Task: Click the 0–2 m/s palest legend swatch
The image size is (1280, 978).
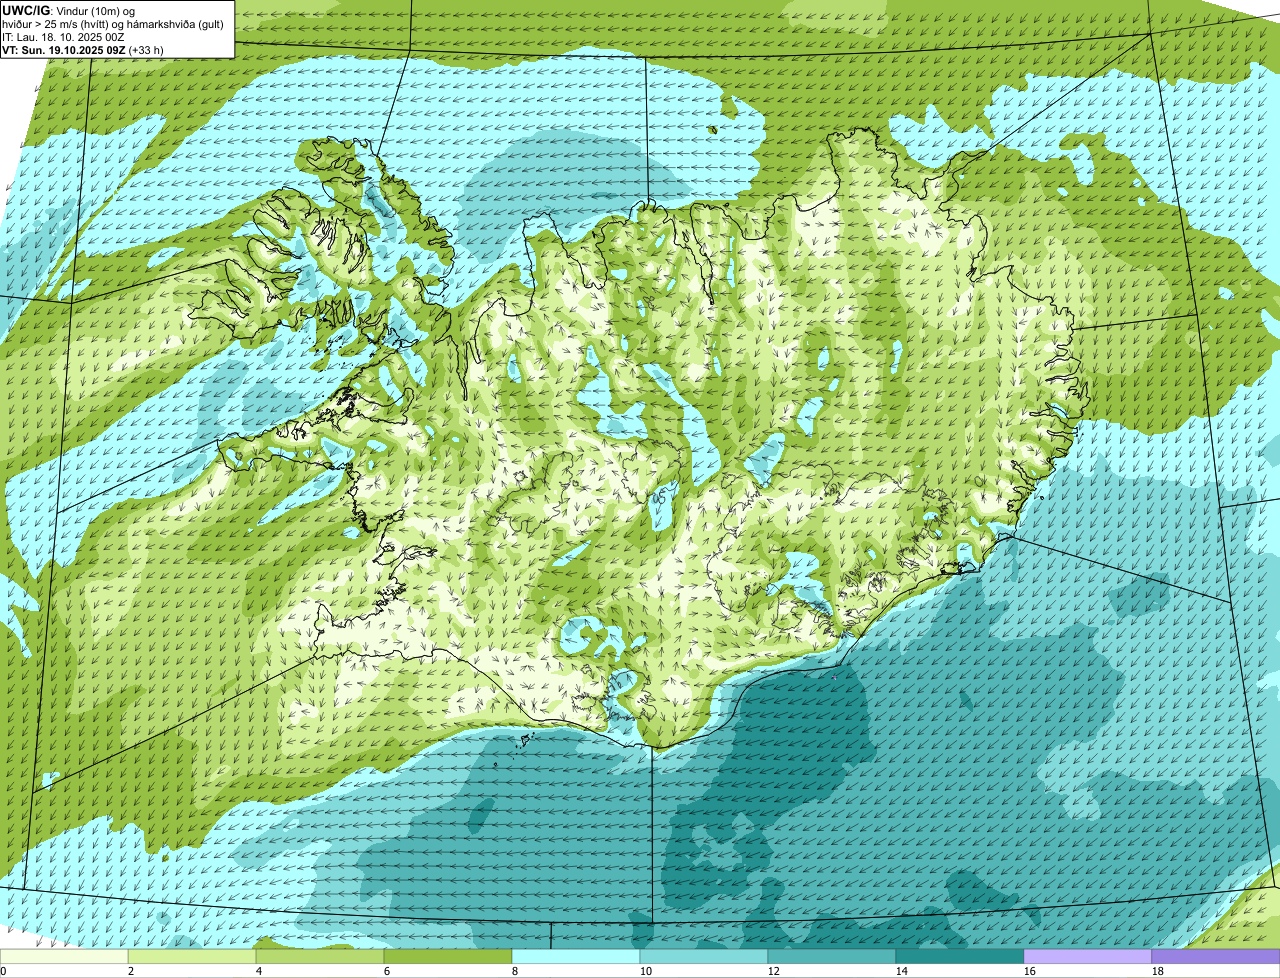Action: (64, 956)
